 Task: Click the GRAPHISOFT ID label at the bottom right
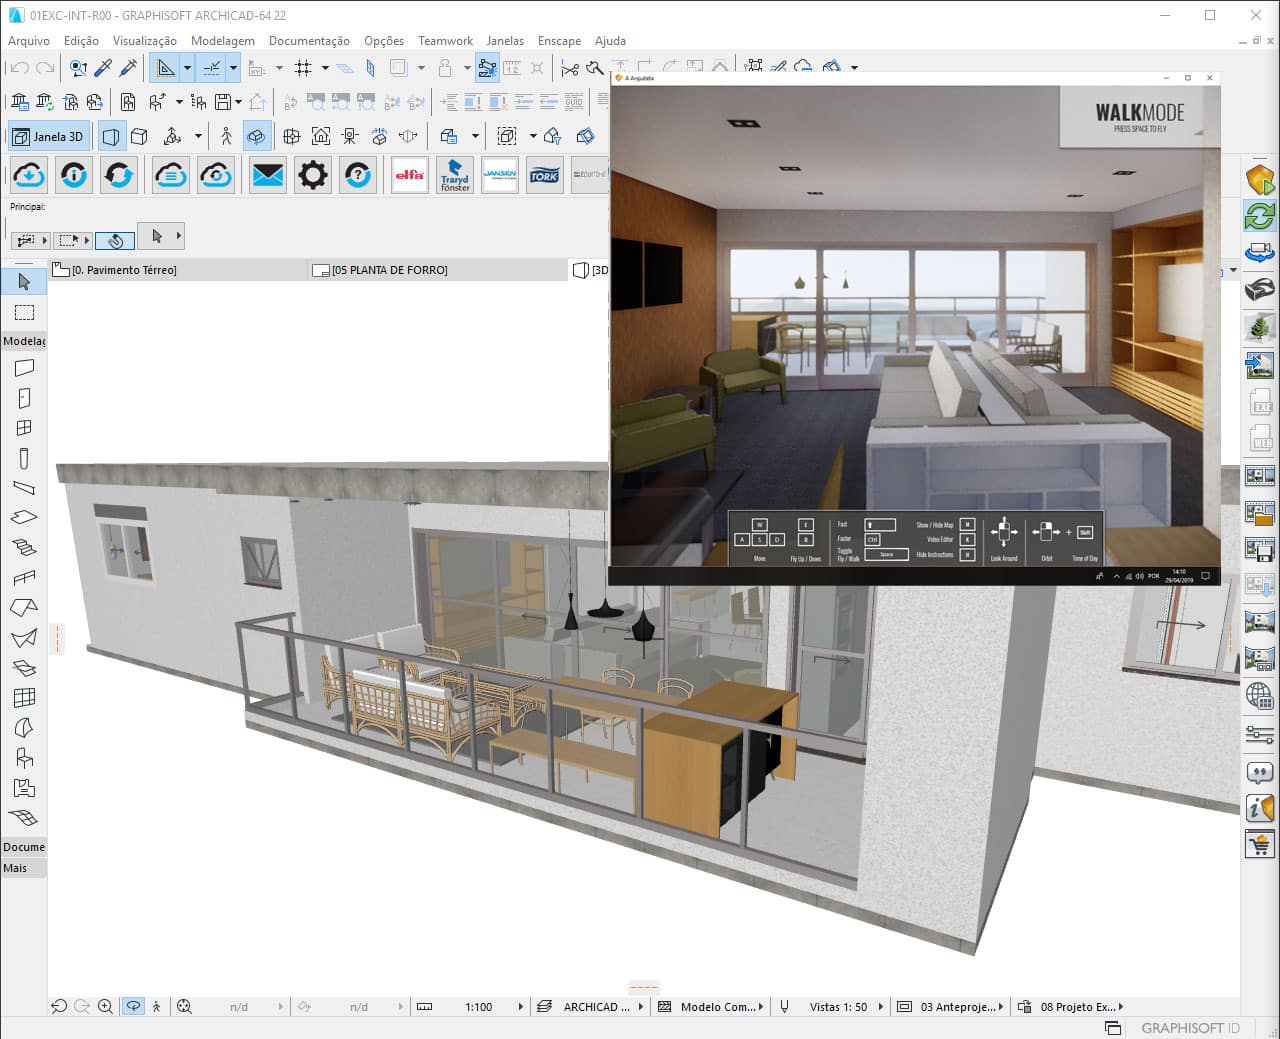point(1190,1028)
